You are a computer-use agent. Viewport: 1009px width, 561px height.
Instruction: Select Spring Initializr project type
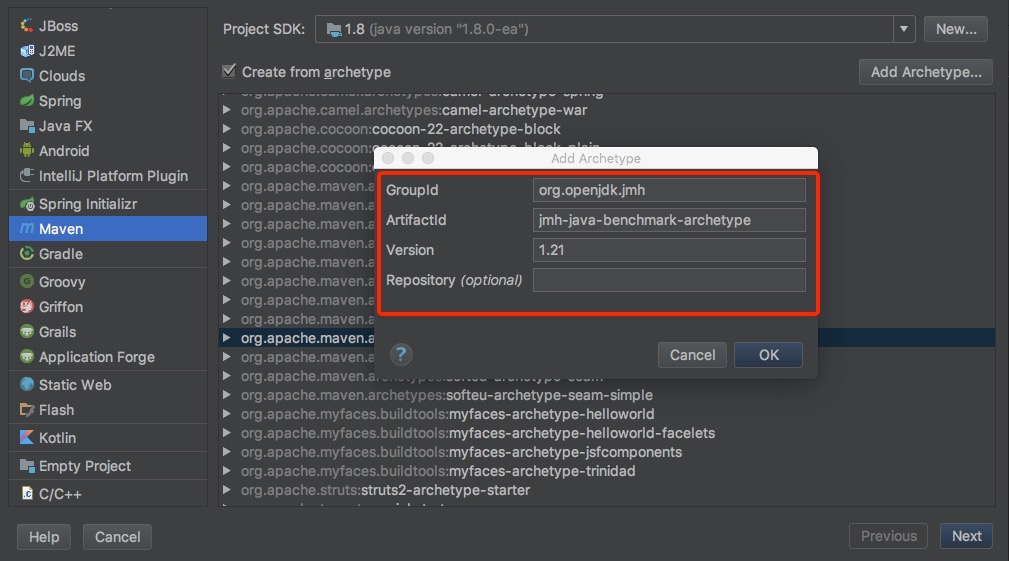108,204
